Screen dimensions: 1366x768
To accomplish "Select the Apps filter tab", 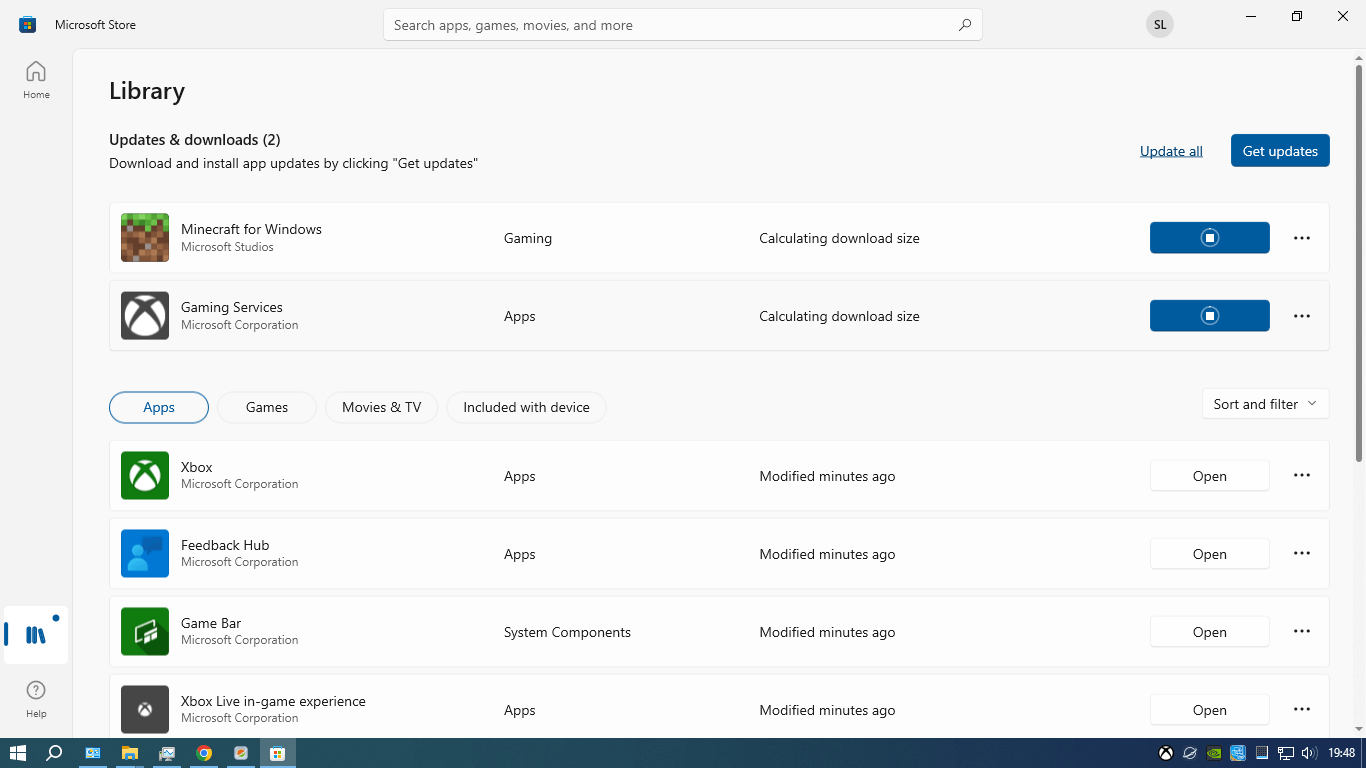I will point(159,407).
